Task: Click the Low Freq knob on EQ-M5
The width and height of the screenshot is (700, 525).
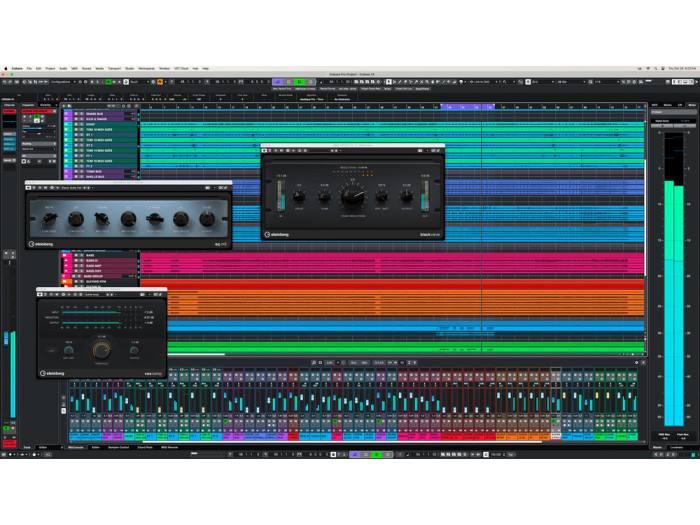Action: (49, 219)
